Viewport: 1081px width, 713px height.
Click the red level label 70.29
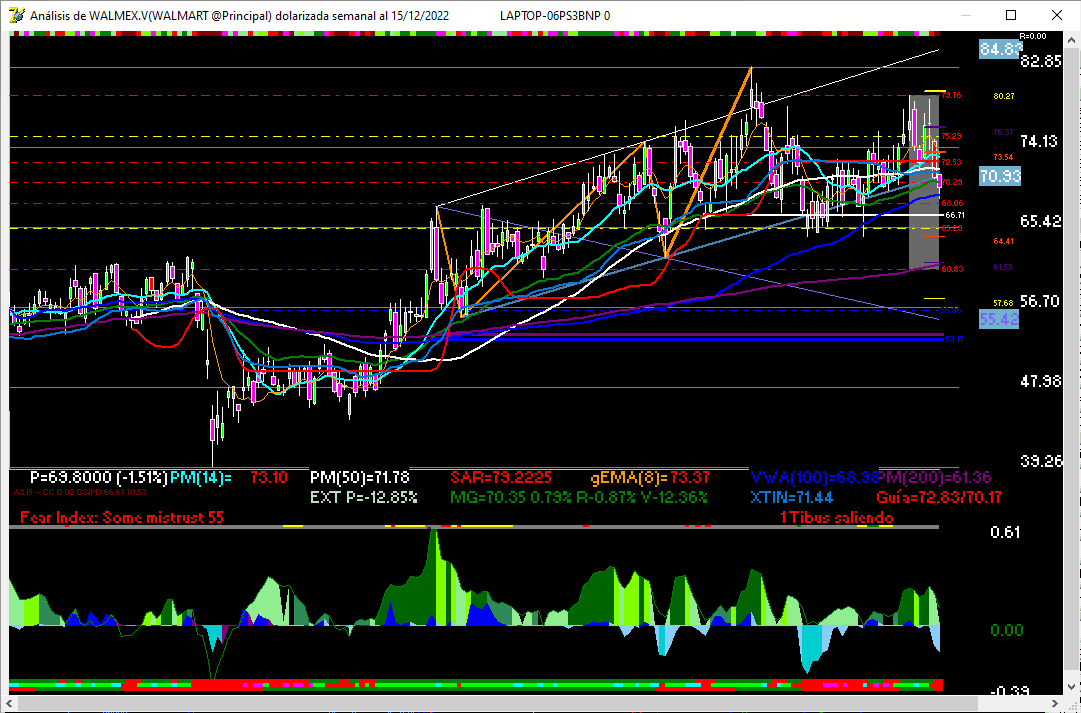tap(952, 182)
